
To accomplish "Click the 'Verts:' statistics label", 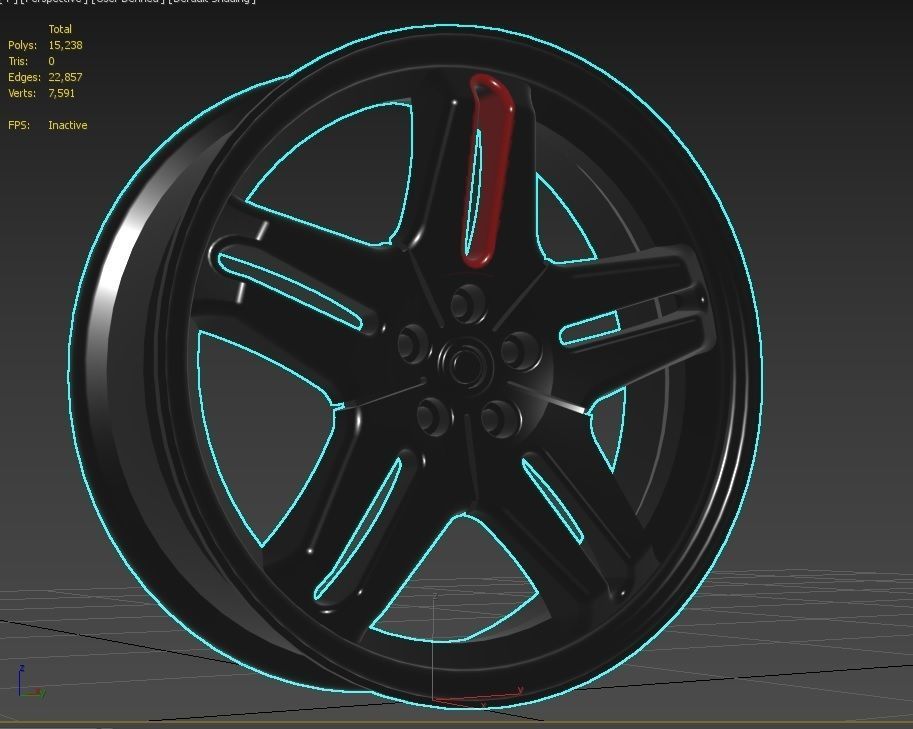I will 23,93.
